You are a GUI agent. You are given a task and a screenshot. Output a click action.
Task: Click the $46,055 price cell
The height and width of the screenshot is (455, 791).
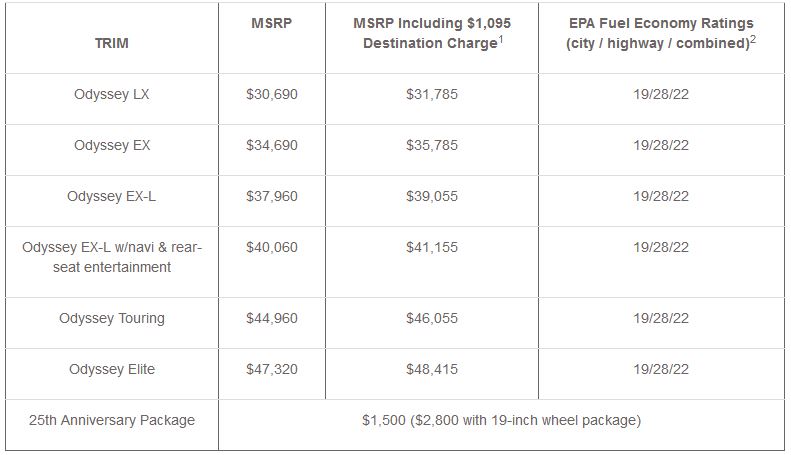pyautogui.click(x=432, y=319)
